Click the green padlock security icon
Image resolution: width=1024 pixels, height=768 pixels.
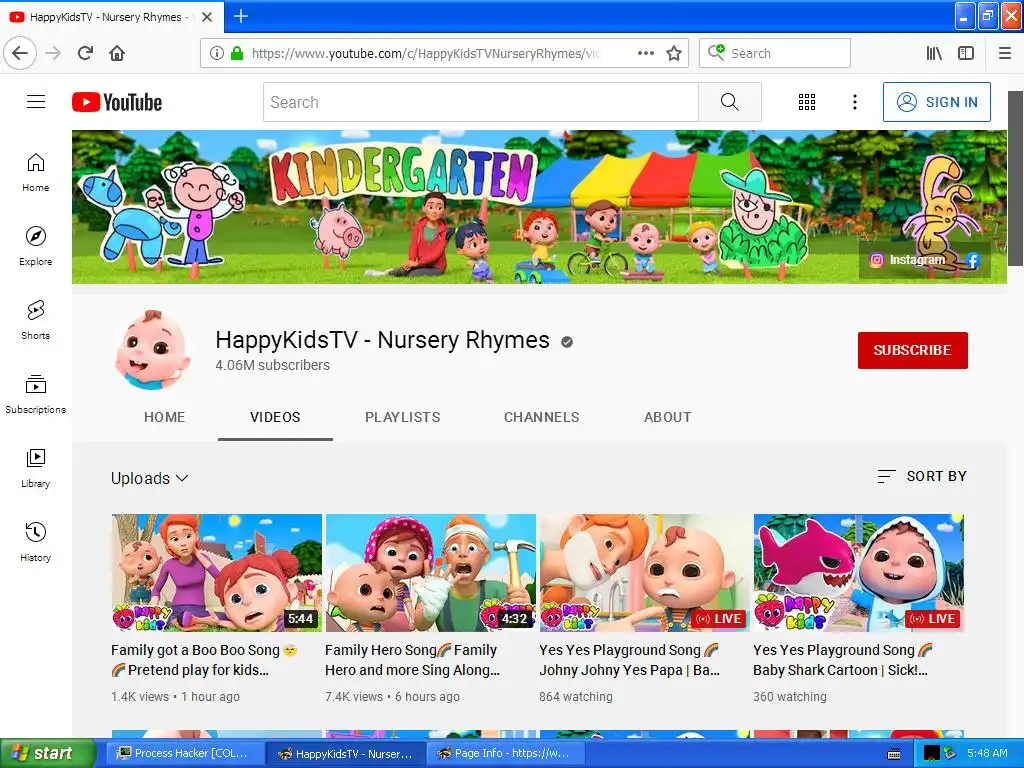pos(237,53)
